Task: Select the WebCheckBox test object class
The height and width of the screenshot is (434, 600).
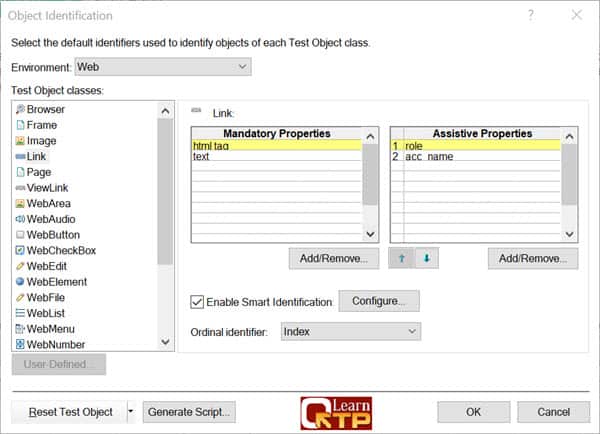Action: pyautogui.click(x=61, y=251)
